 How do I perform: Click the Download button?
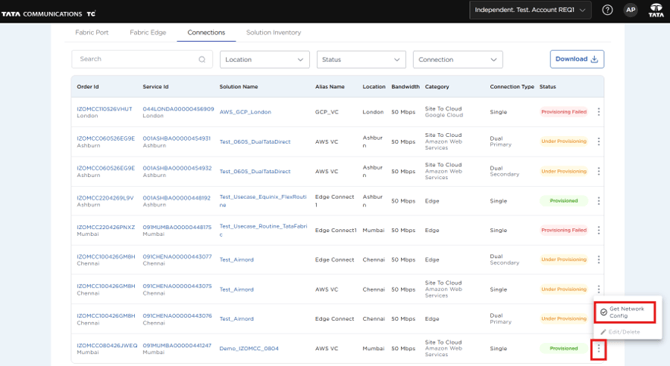(x=577, y=59)
